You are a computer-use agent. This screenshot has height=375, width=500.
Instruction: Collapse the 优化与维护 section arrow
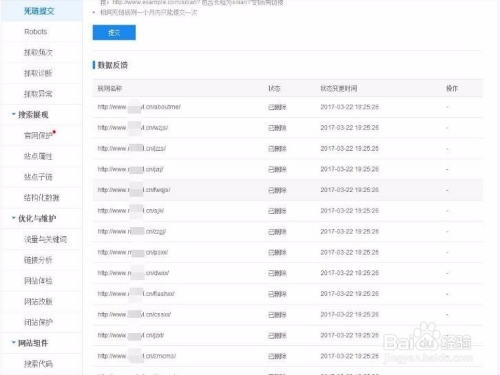(14, 218)
